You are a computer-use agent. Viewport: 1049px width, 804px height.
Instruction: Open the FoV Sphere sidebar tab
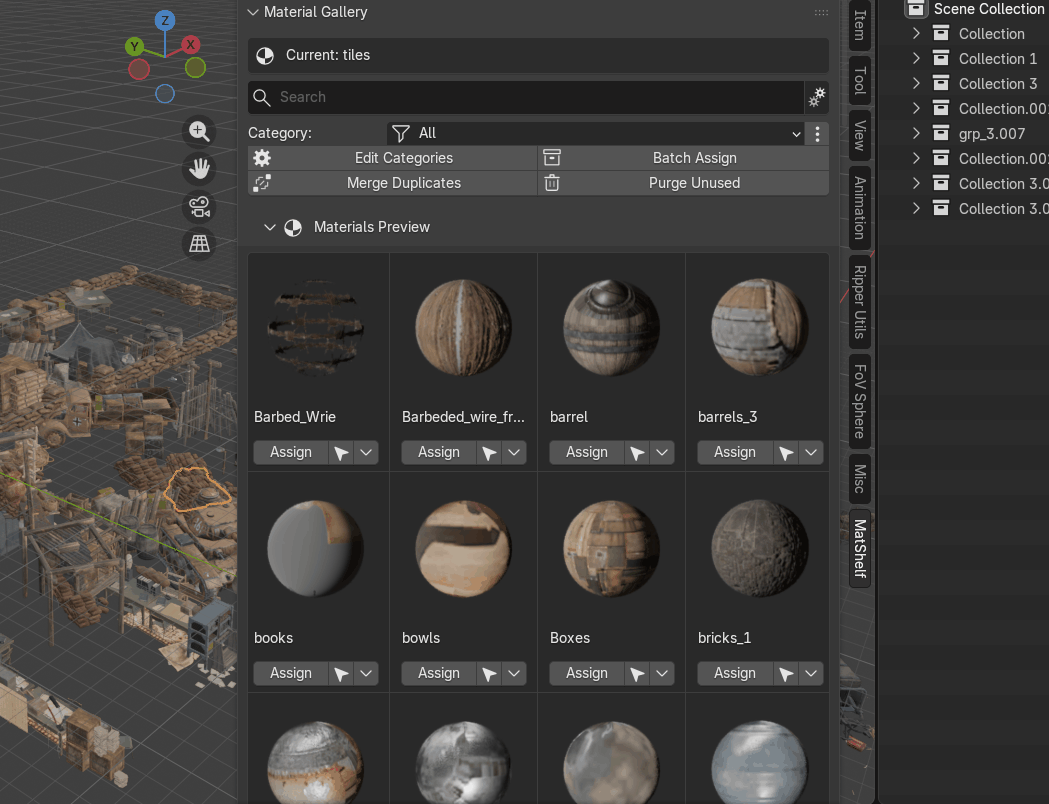[860, 401]
